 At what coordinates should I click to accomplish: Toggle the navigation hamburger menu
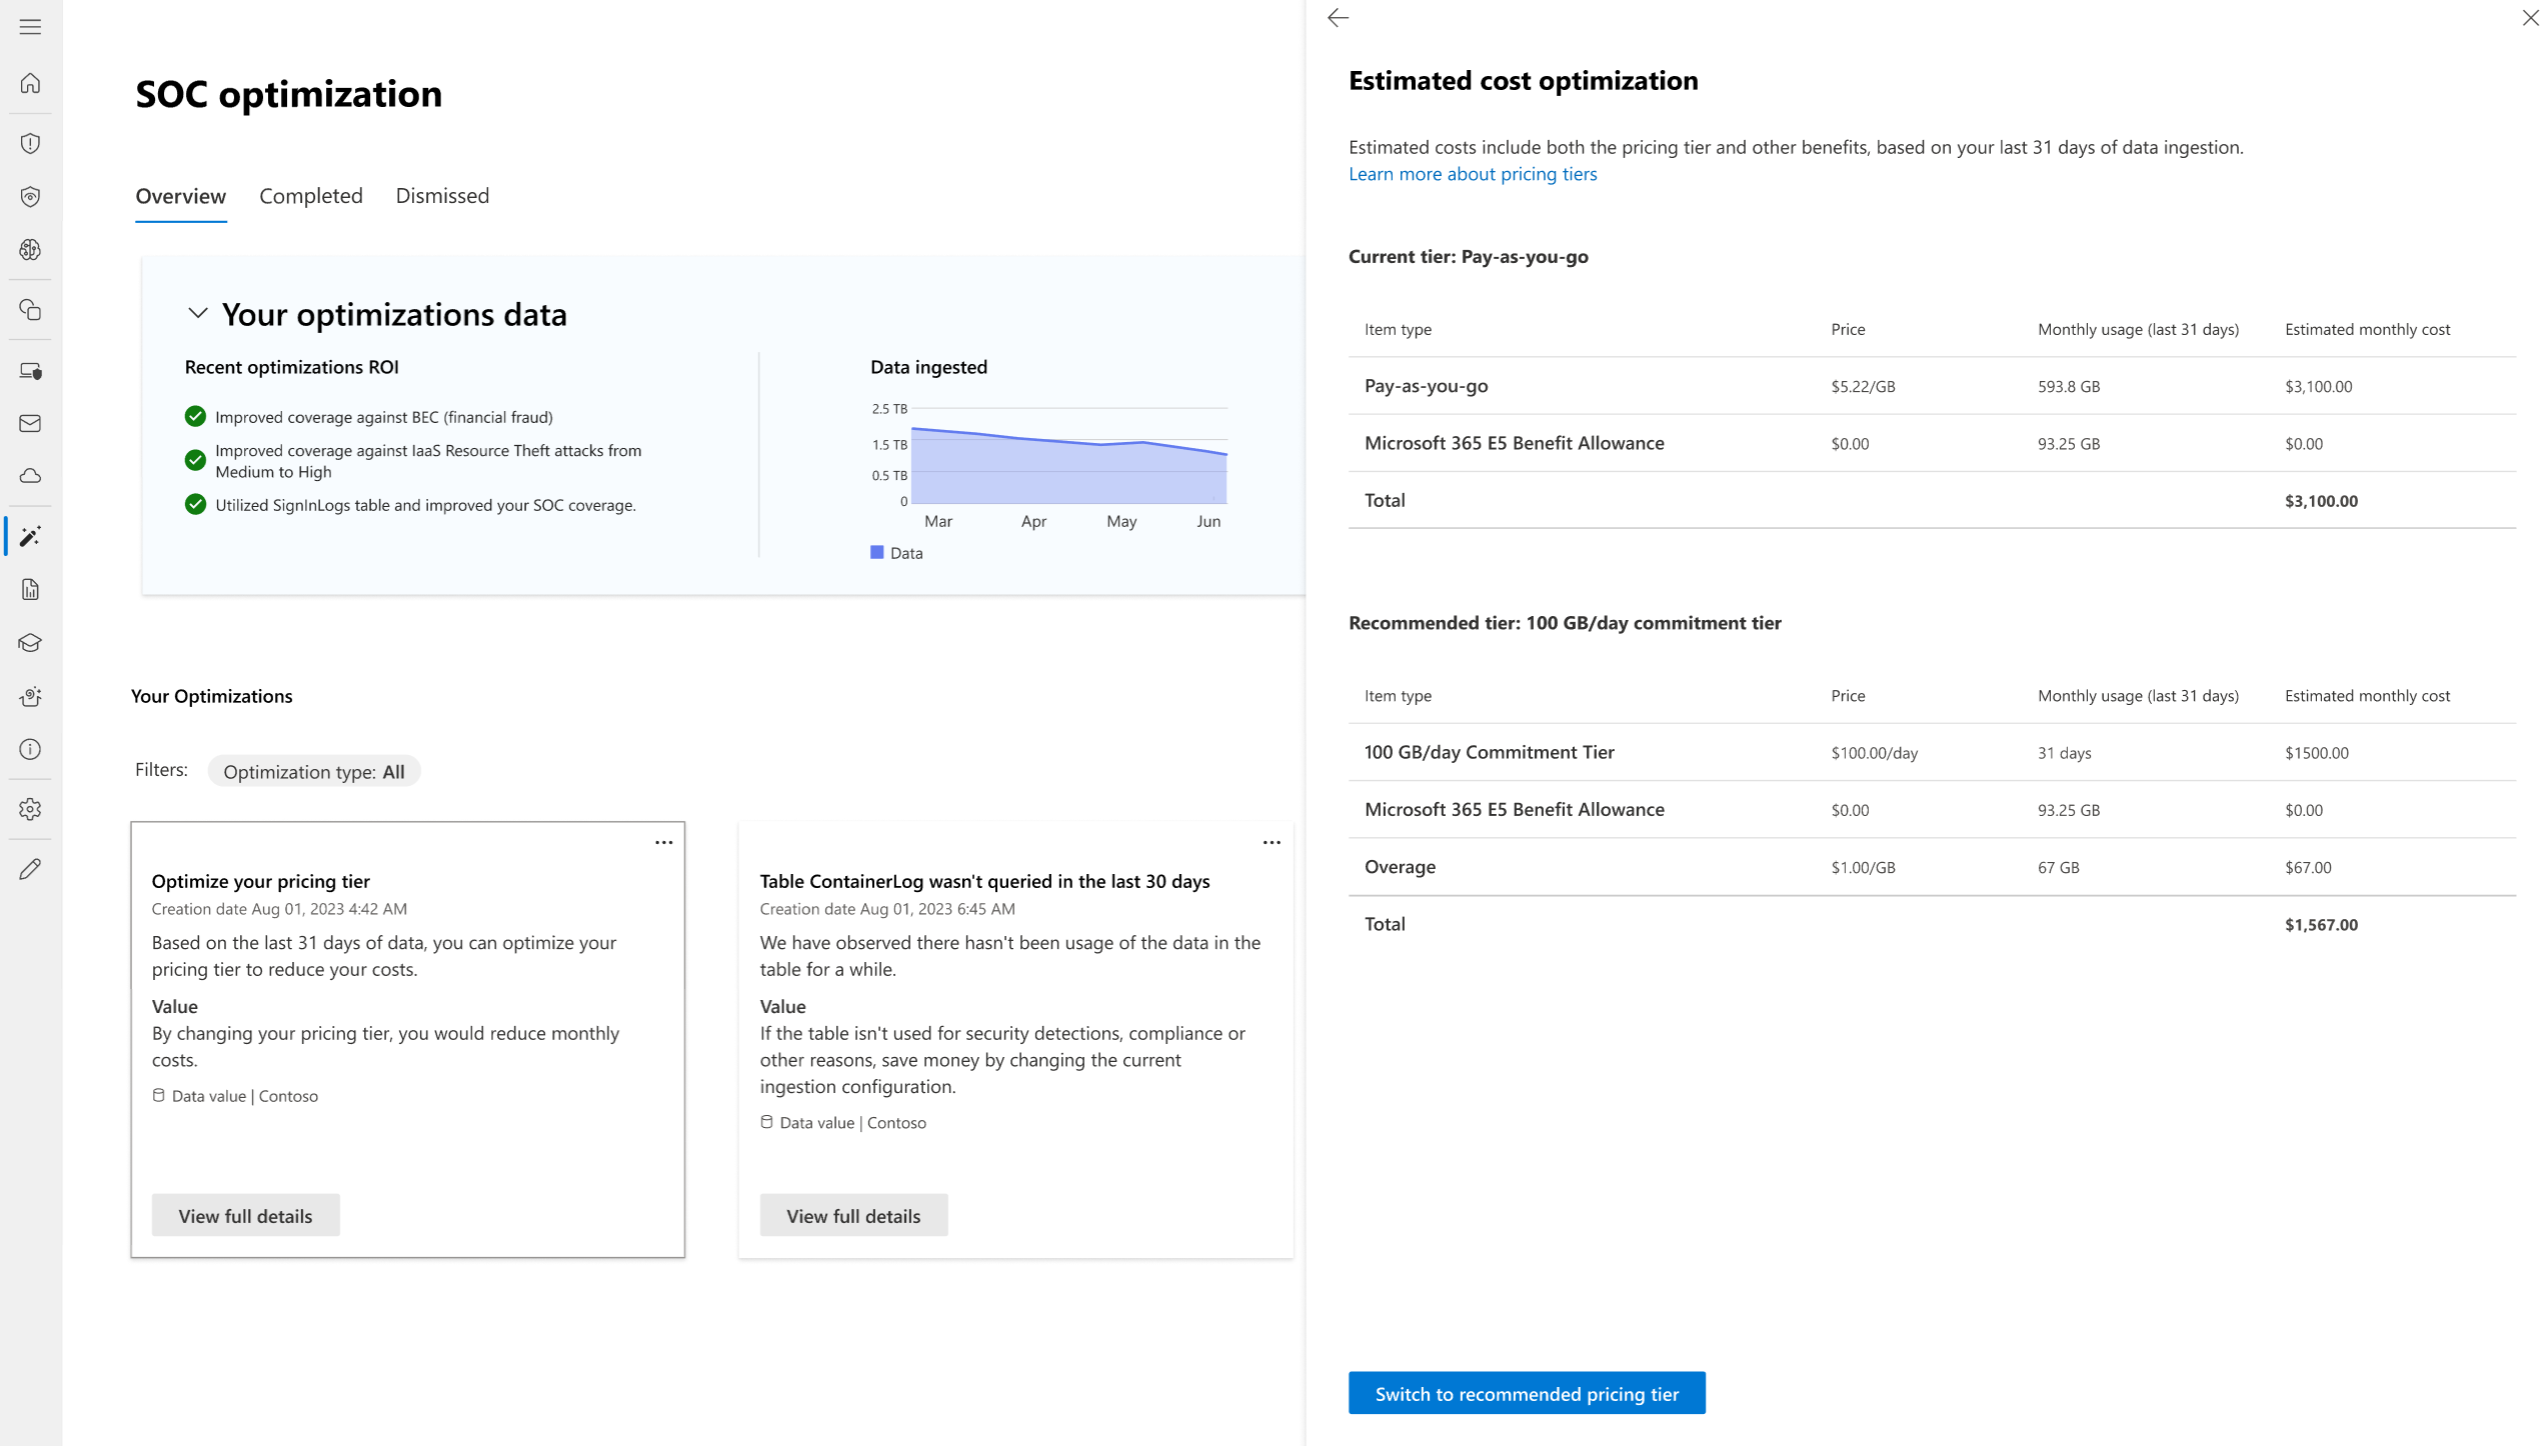pyautogui.click(x=30, y=27)
